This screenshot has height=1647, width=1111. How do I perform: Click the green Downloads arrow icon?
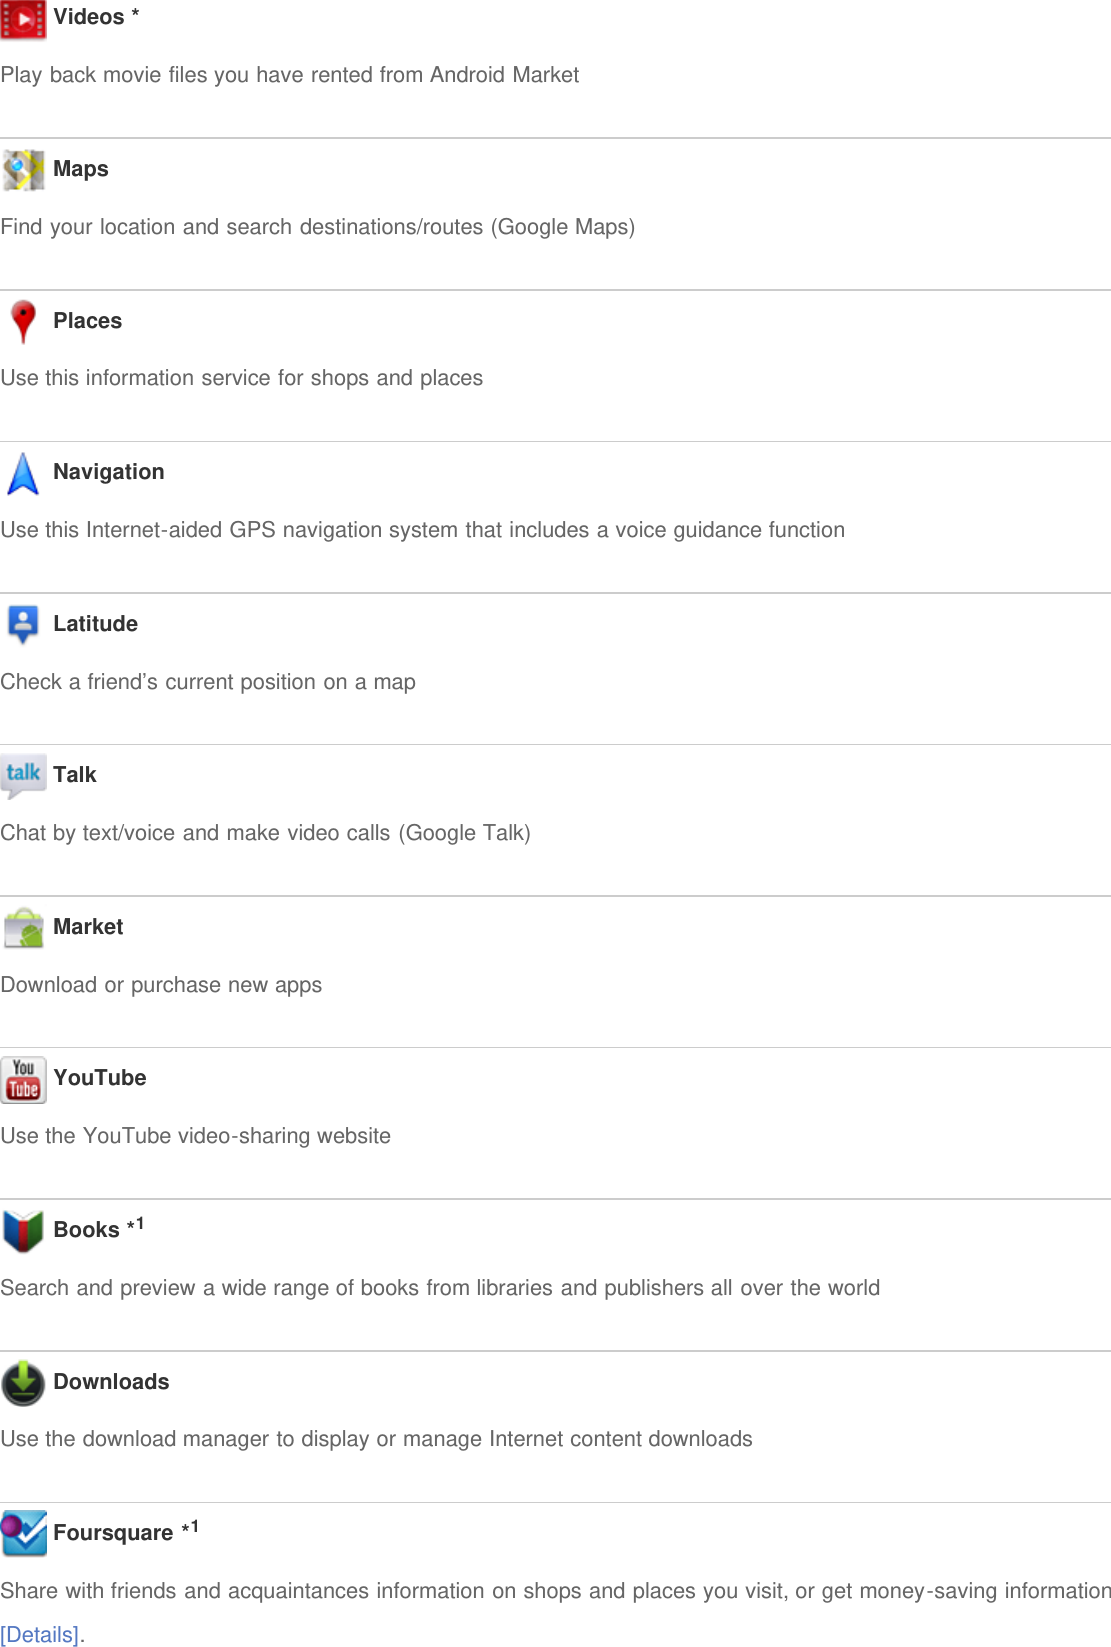(x=23, y=1383)
